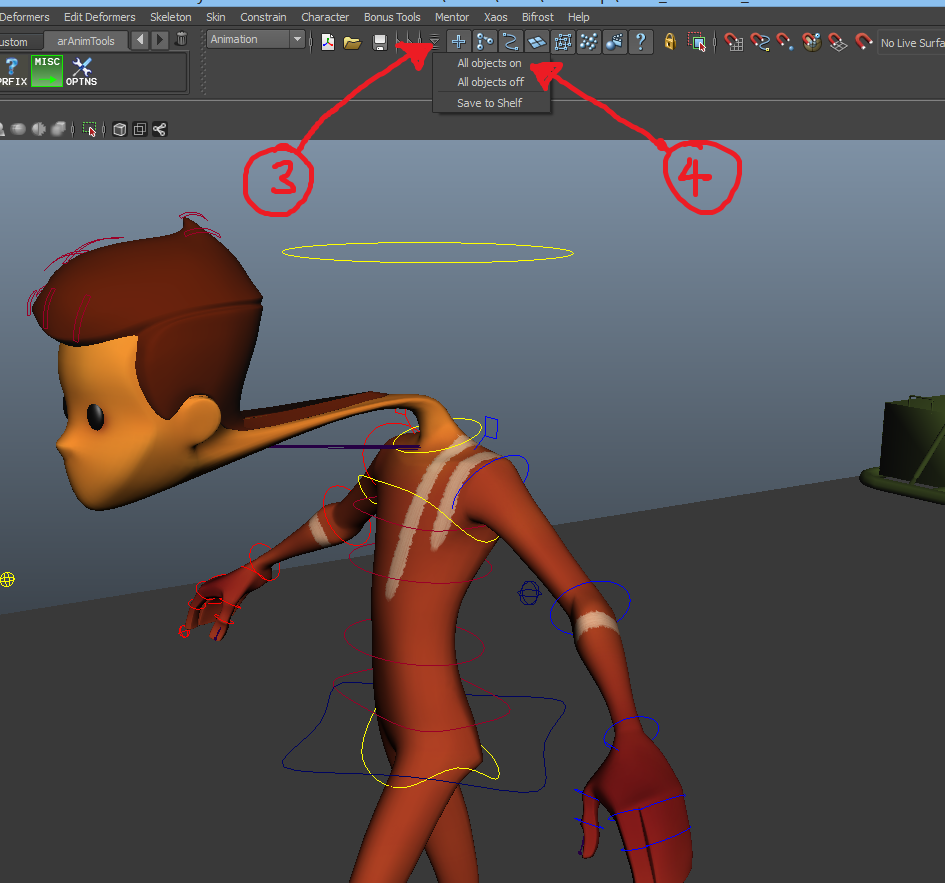Collapse a status line section divider
The image size is (945, 883).
pyautogui.click(x=309, y=42)
